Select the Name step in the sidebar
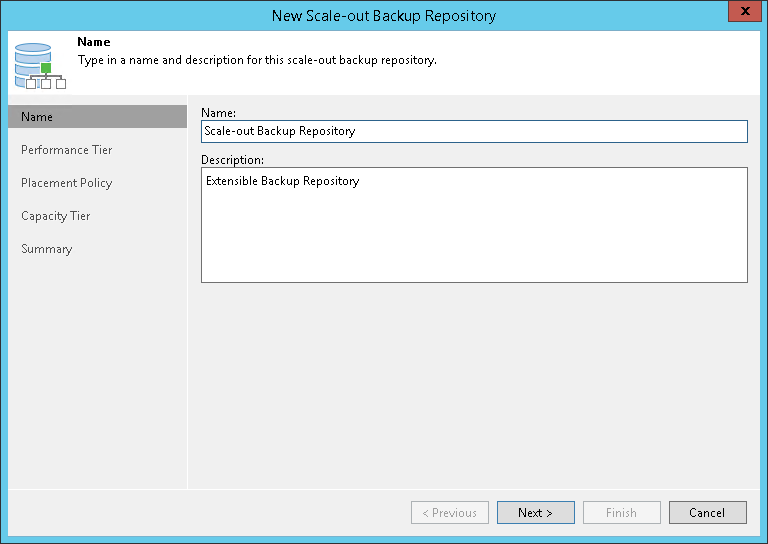Screen dimensions: 768x544 [x=97, y=117]
